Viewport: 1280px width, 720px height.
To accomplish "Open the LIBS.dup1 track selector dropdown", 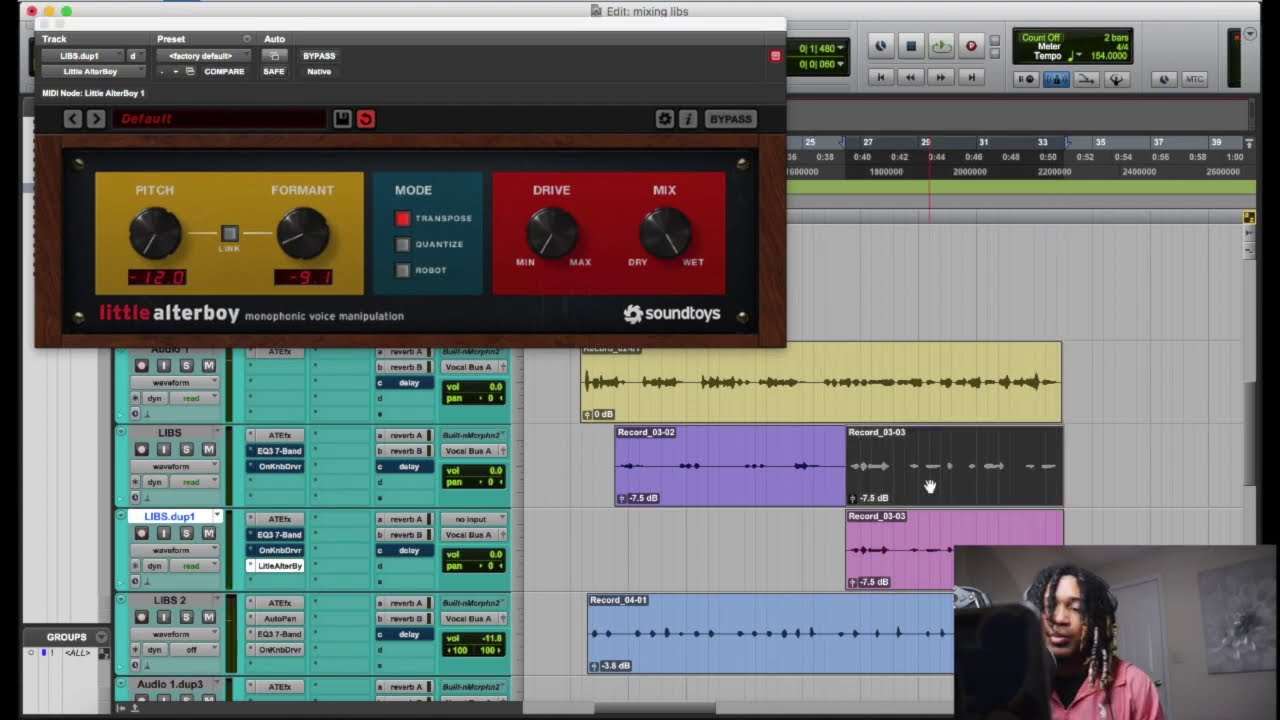I will [x=82, y=56].
